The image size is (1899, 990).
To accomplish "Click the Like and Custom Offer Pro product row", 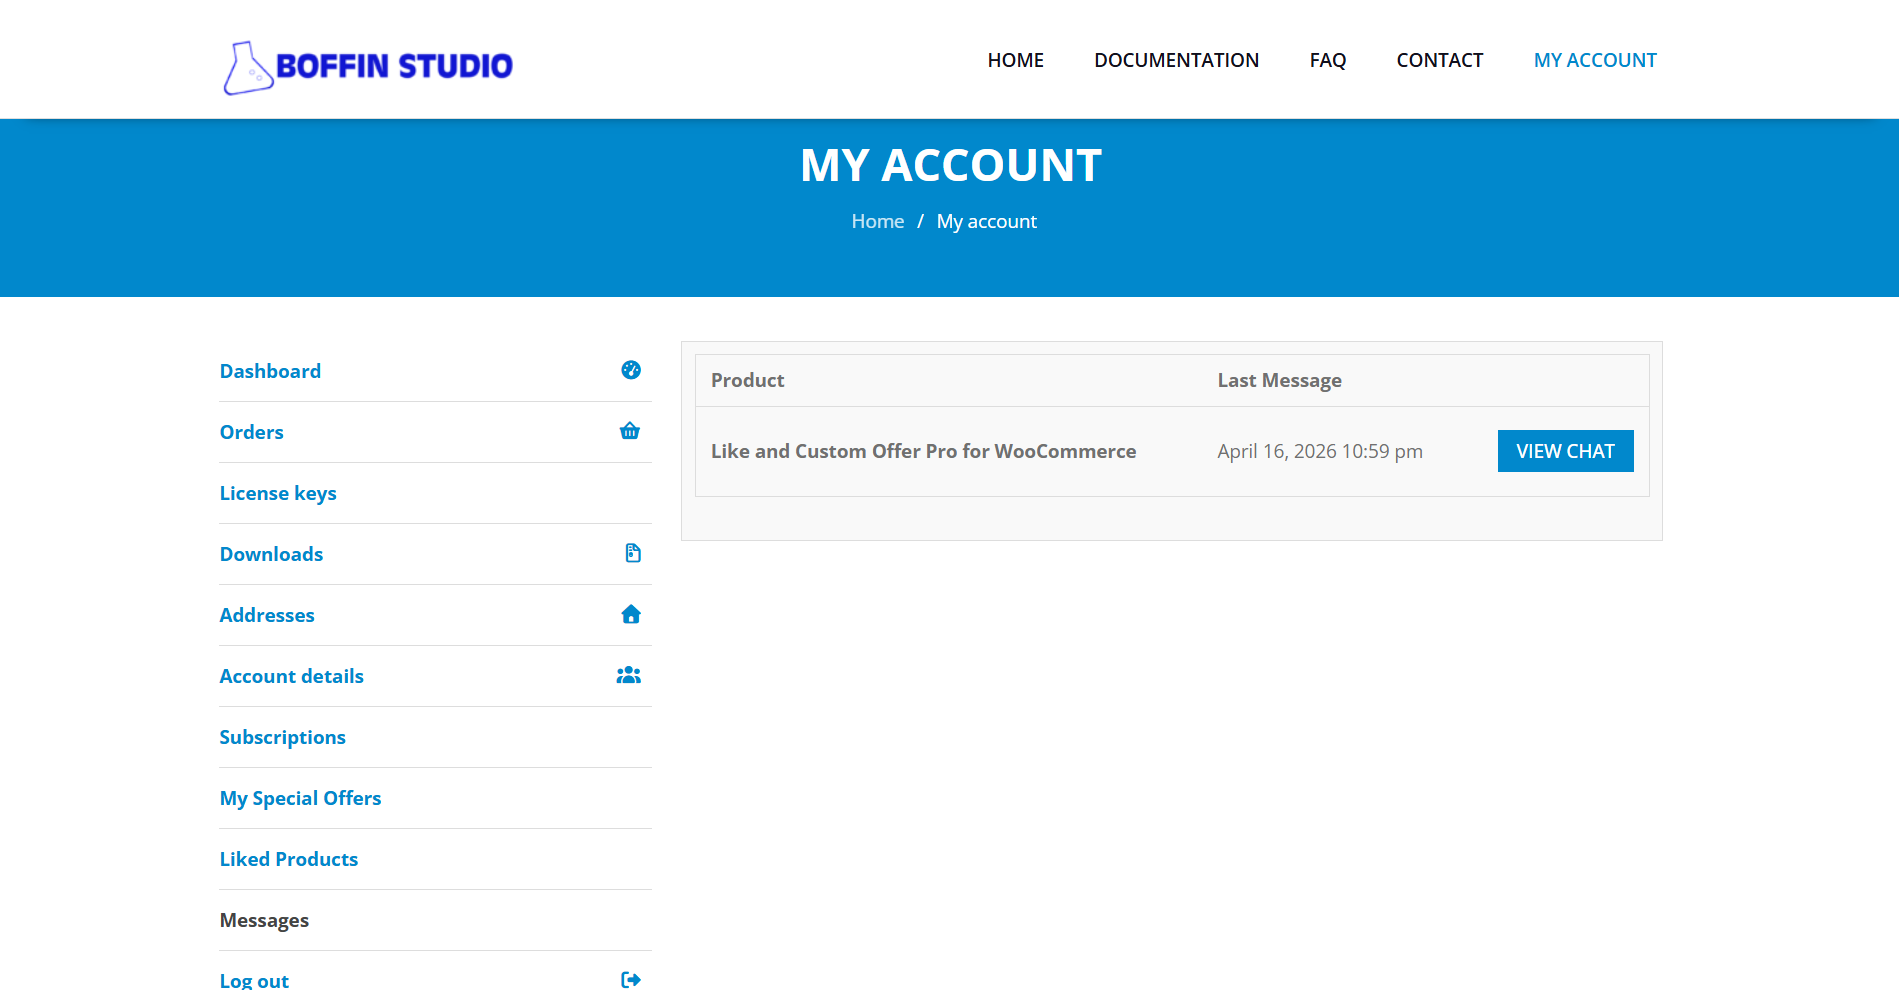I will click(x=923, y=451).
